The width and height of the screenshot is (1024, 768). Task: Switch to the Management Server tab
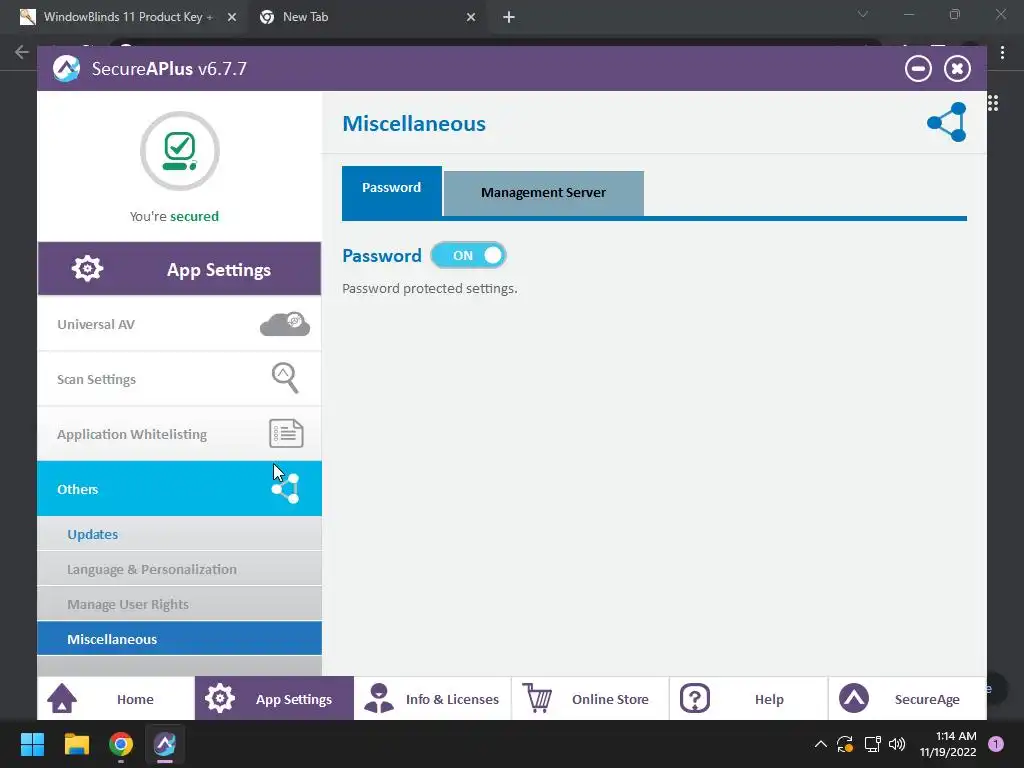coord(543,193)
